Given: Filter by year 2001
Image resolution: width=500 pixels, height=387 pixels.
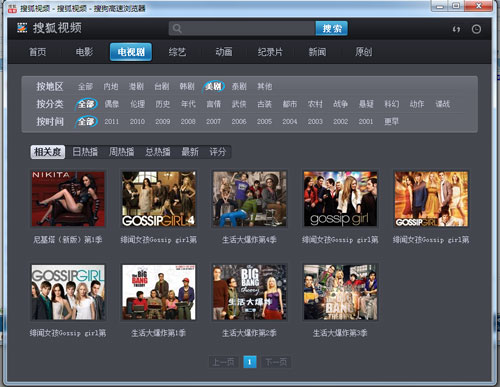Looking at the screenshot, I should point(366,122).
